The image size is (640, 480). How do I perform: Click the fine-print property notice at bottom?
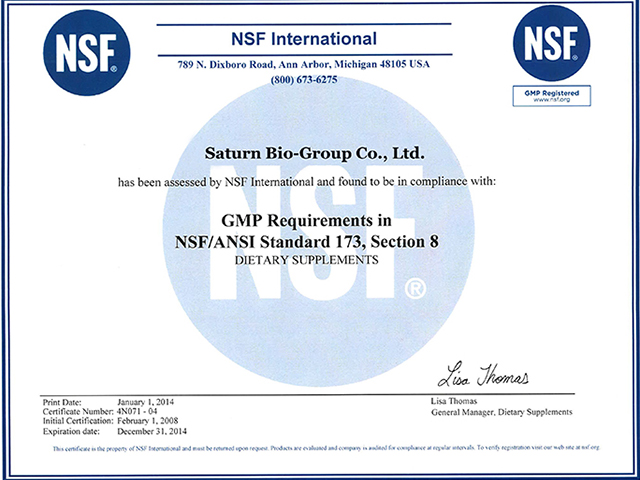tap(327, 448)
